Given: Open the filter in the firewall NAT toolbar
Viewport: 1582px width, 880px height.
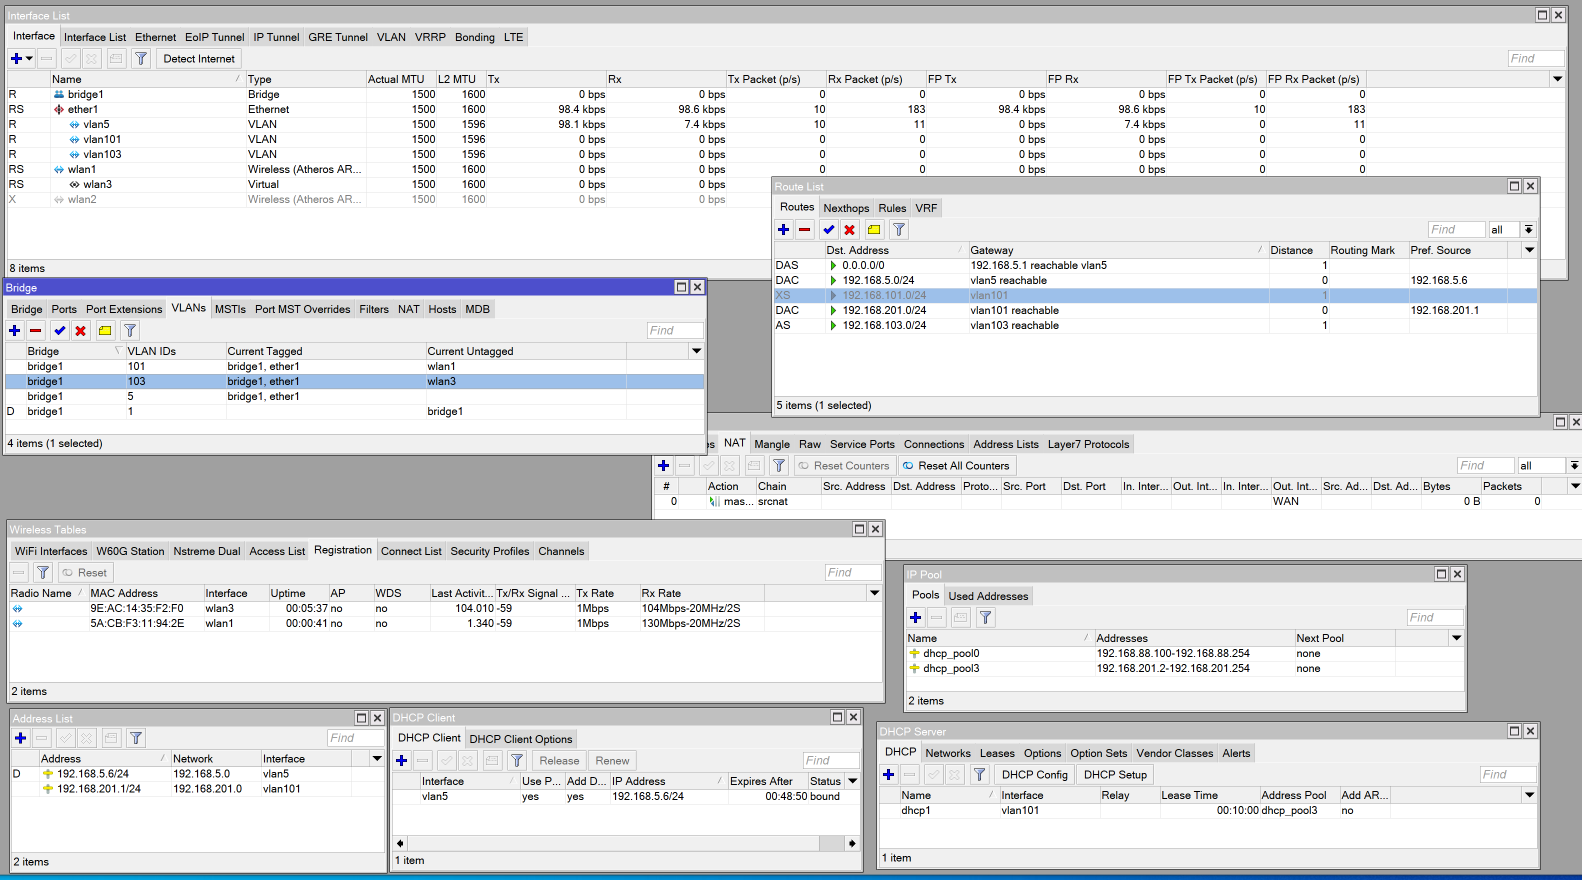Looking at the screenshot, I should pyautogui.click(x=779, y=466).
